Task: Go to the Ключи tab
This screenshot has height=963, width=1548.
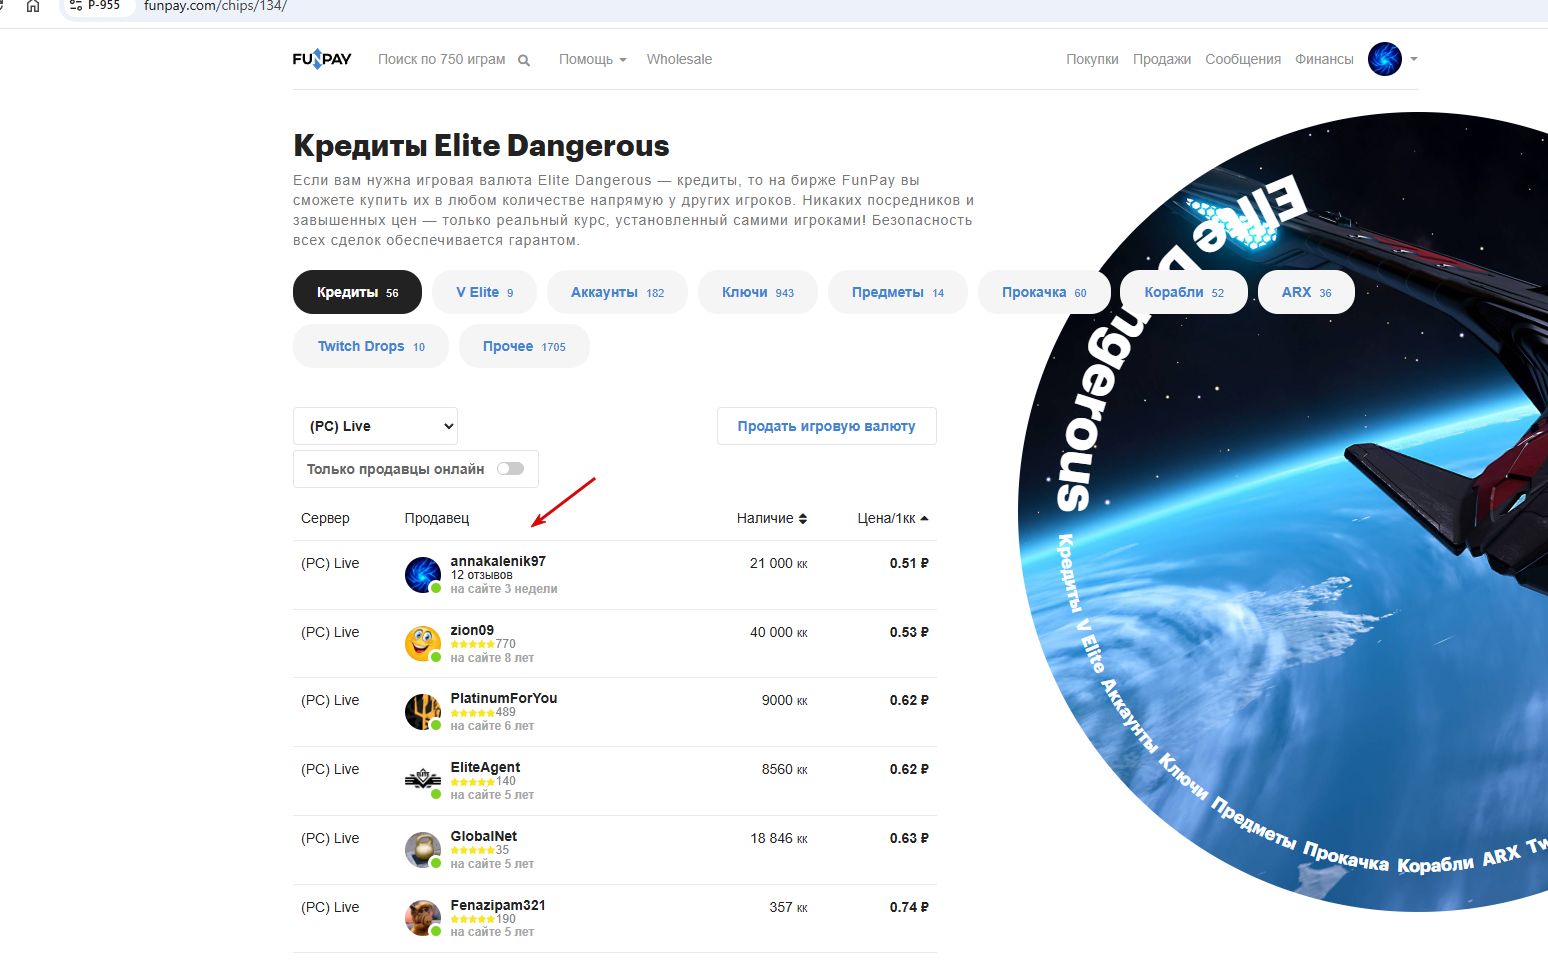Action: (x=758, y=292)
